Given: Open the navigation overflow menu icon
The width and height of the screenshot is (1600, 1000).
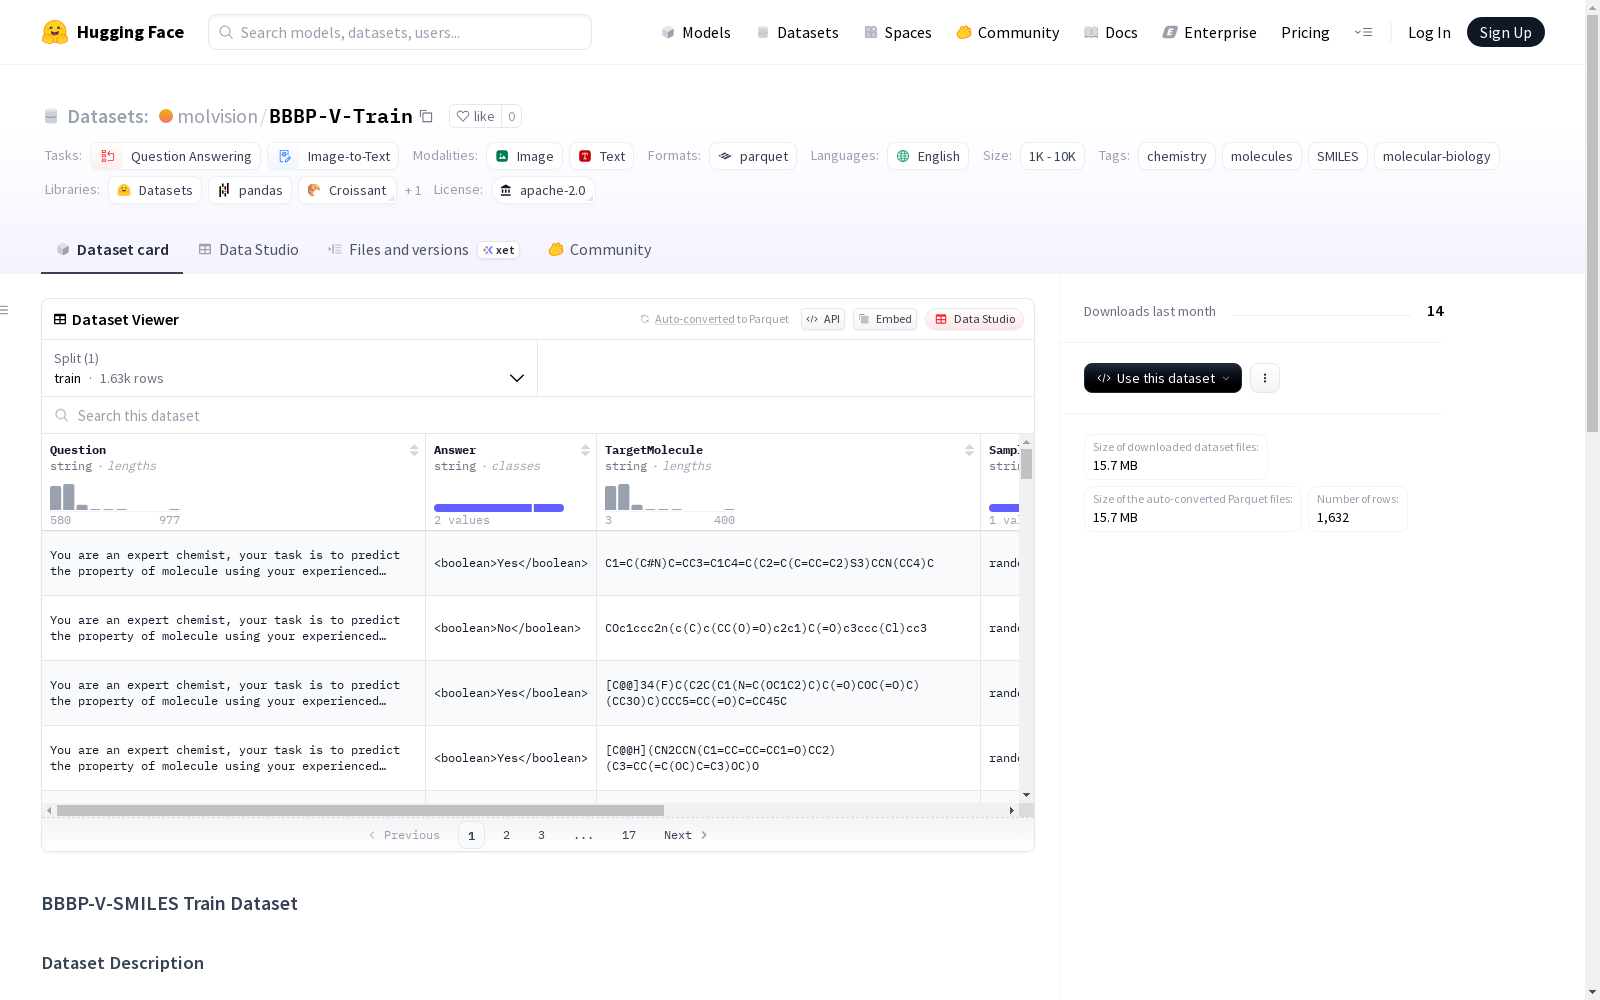Looking at the screenshot, I should click(1363, 32).
